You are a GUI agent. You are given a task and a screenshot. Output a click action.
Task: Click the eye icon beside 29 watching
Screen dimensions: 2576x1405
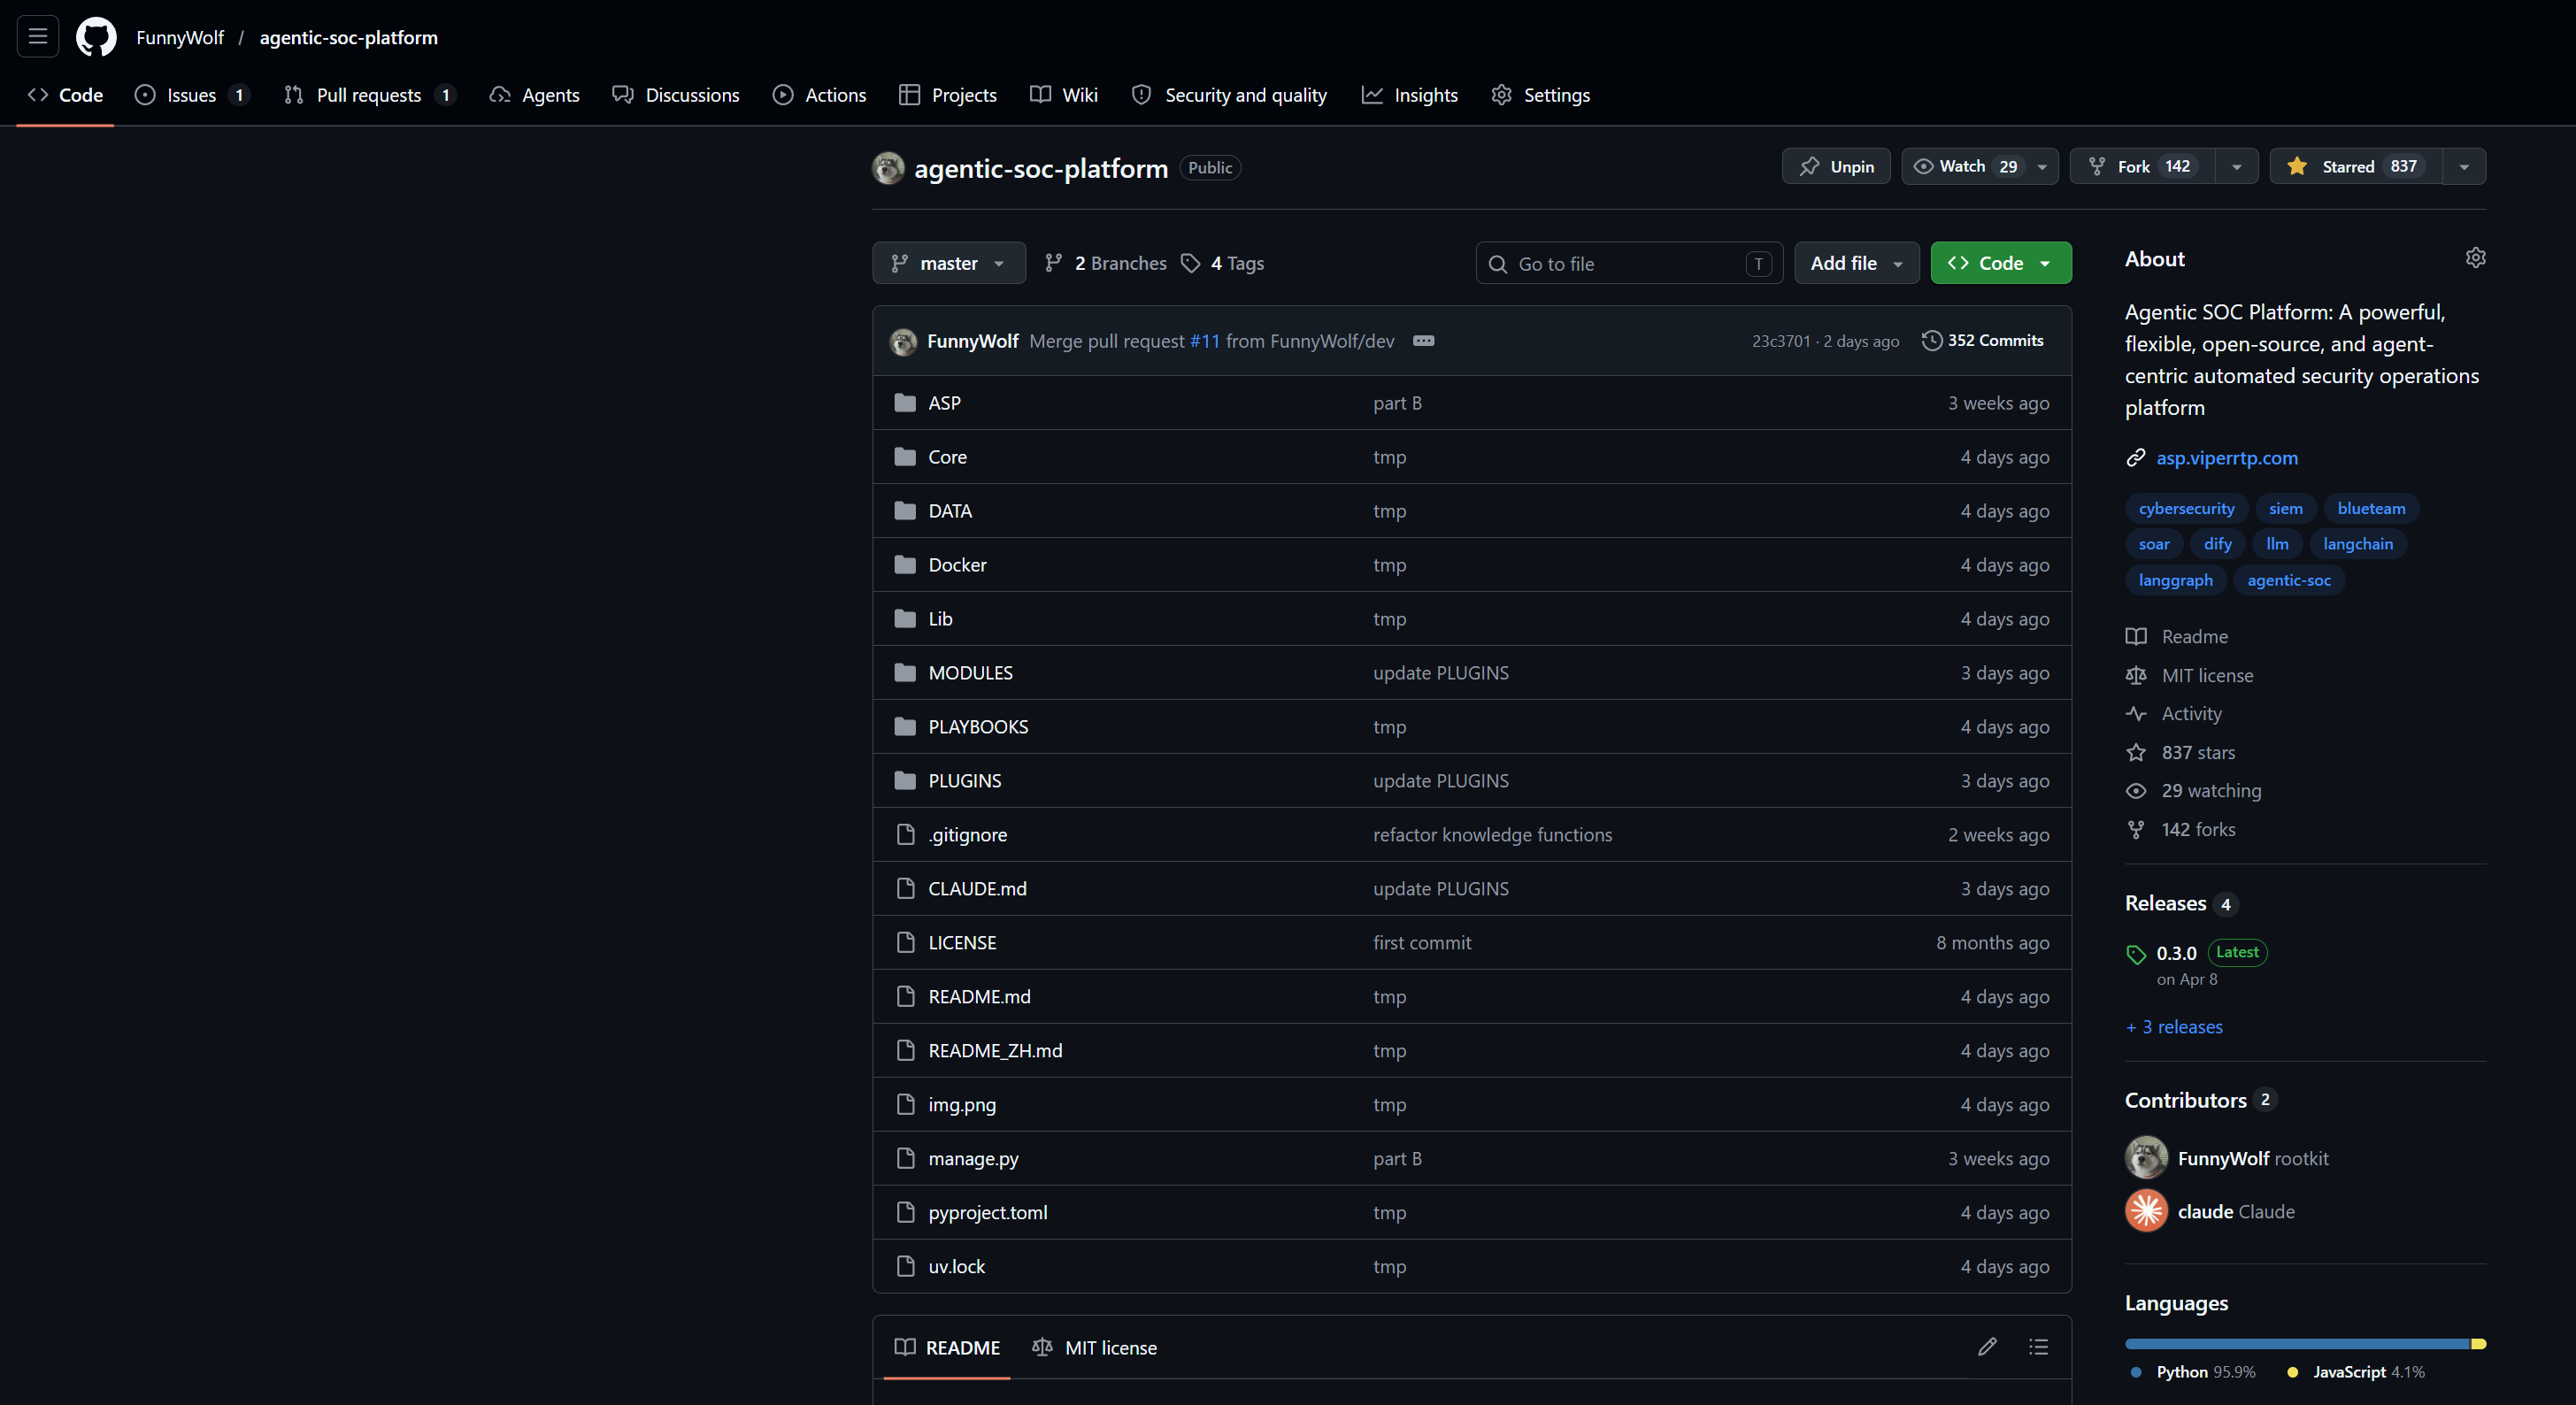tap(2136, 791)
